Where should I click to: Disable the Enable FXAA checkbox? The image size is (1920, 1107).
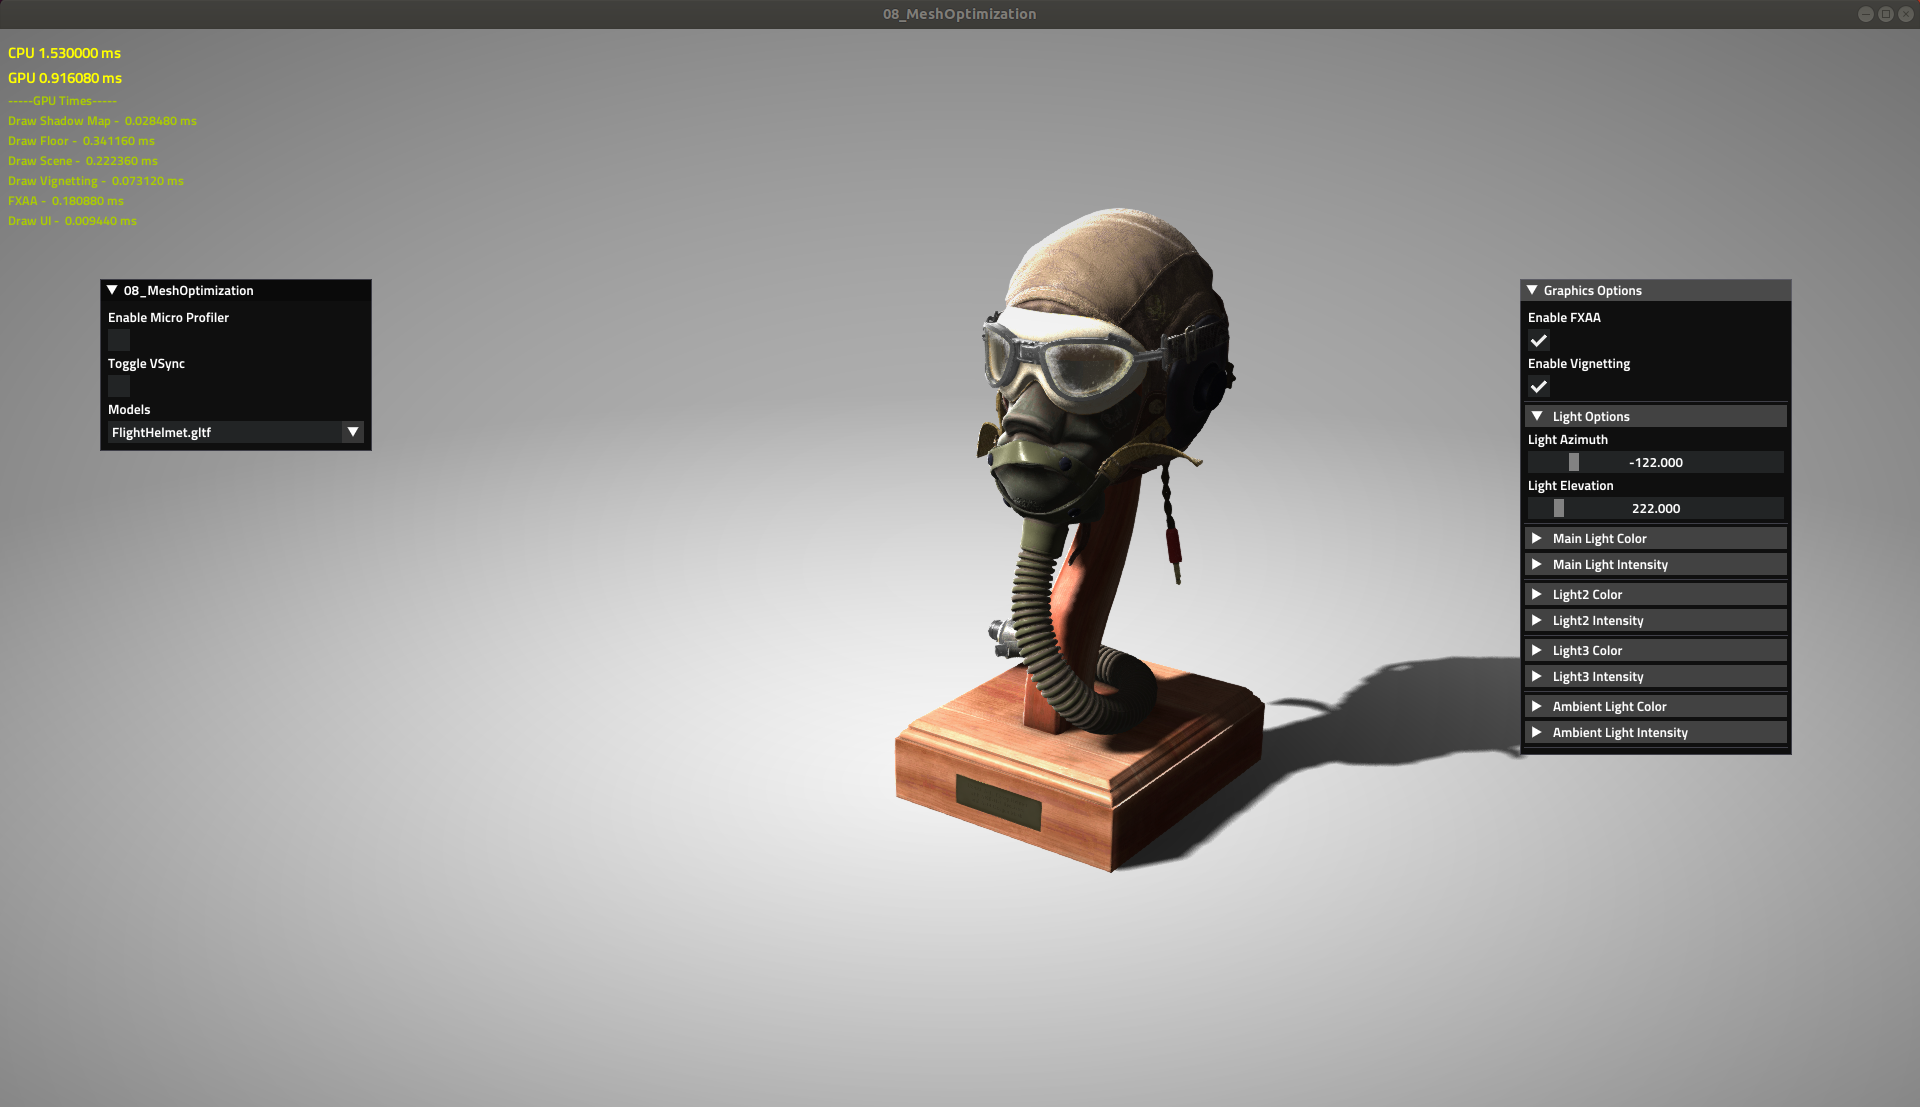(1539, 340)
